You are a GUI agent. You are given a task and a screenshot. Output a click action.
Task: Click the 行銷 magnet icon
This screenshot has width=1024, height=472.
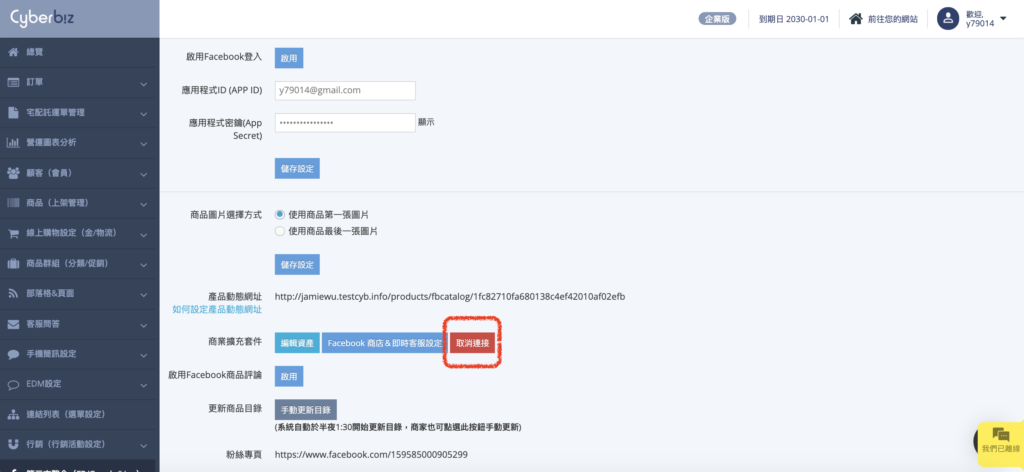(13, 445)
